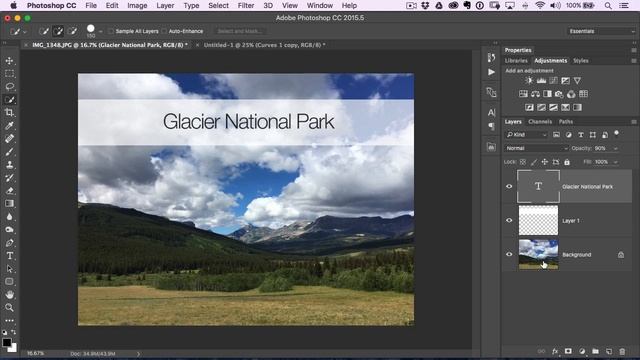Select the Crop tool
640x360 pixels.
click(x=9, y=113)
